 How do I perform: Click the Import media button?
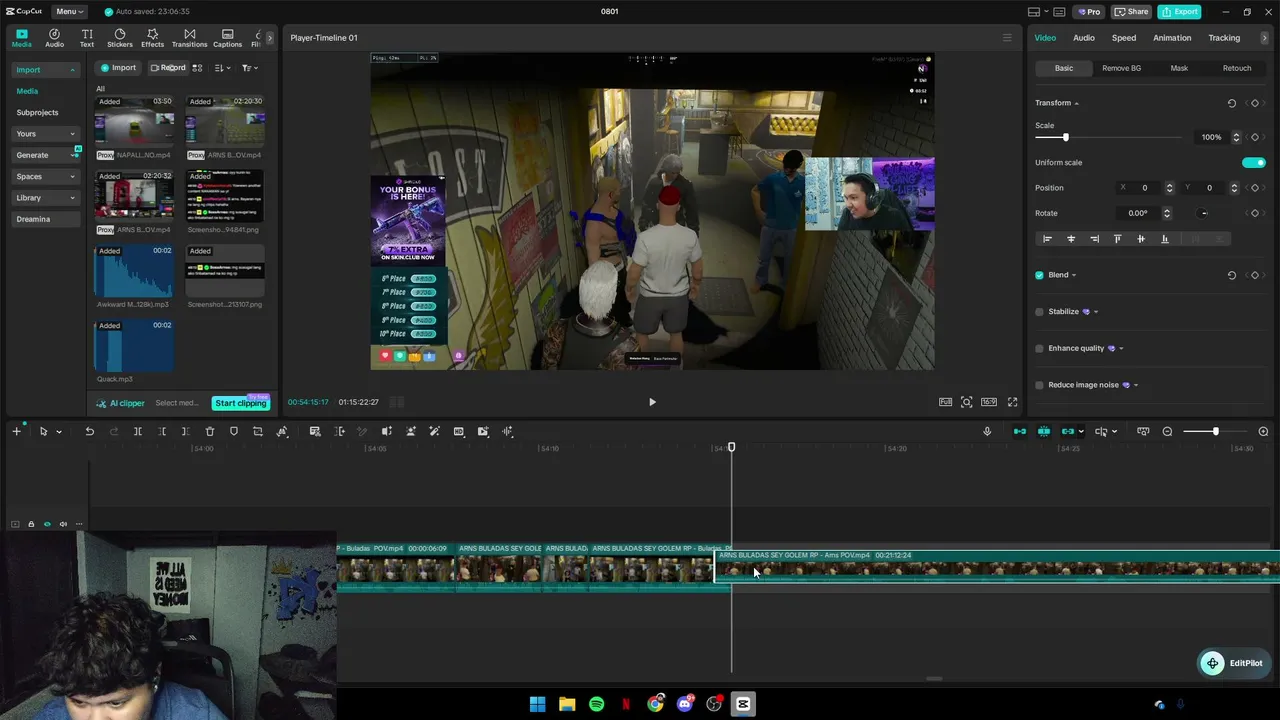coord(117,68)
